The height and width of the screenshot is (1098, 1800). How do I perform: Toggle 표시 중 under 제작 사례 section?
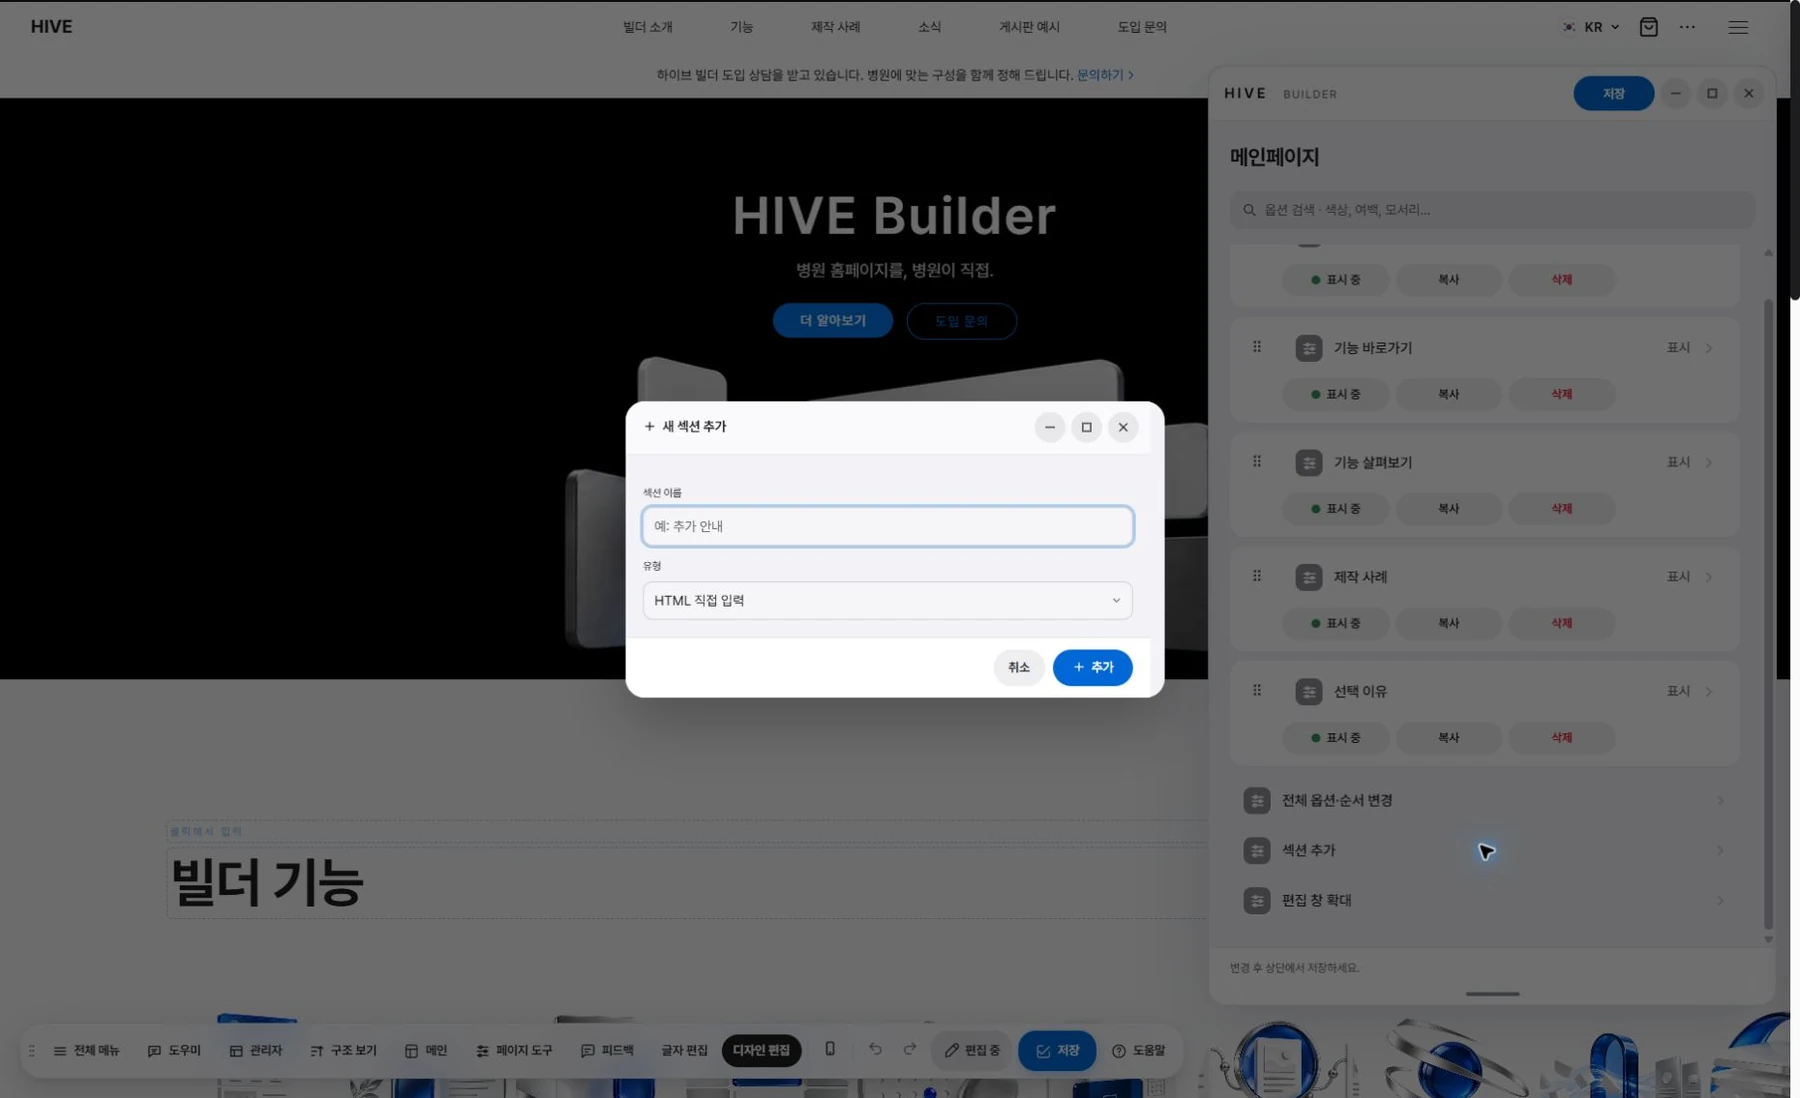(x=1335, y=623)
